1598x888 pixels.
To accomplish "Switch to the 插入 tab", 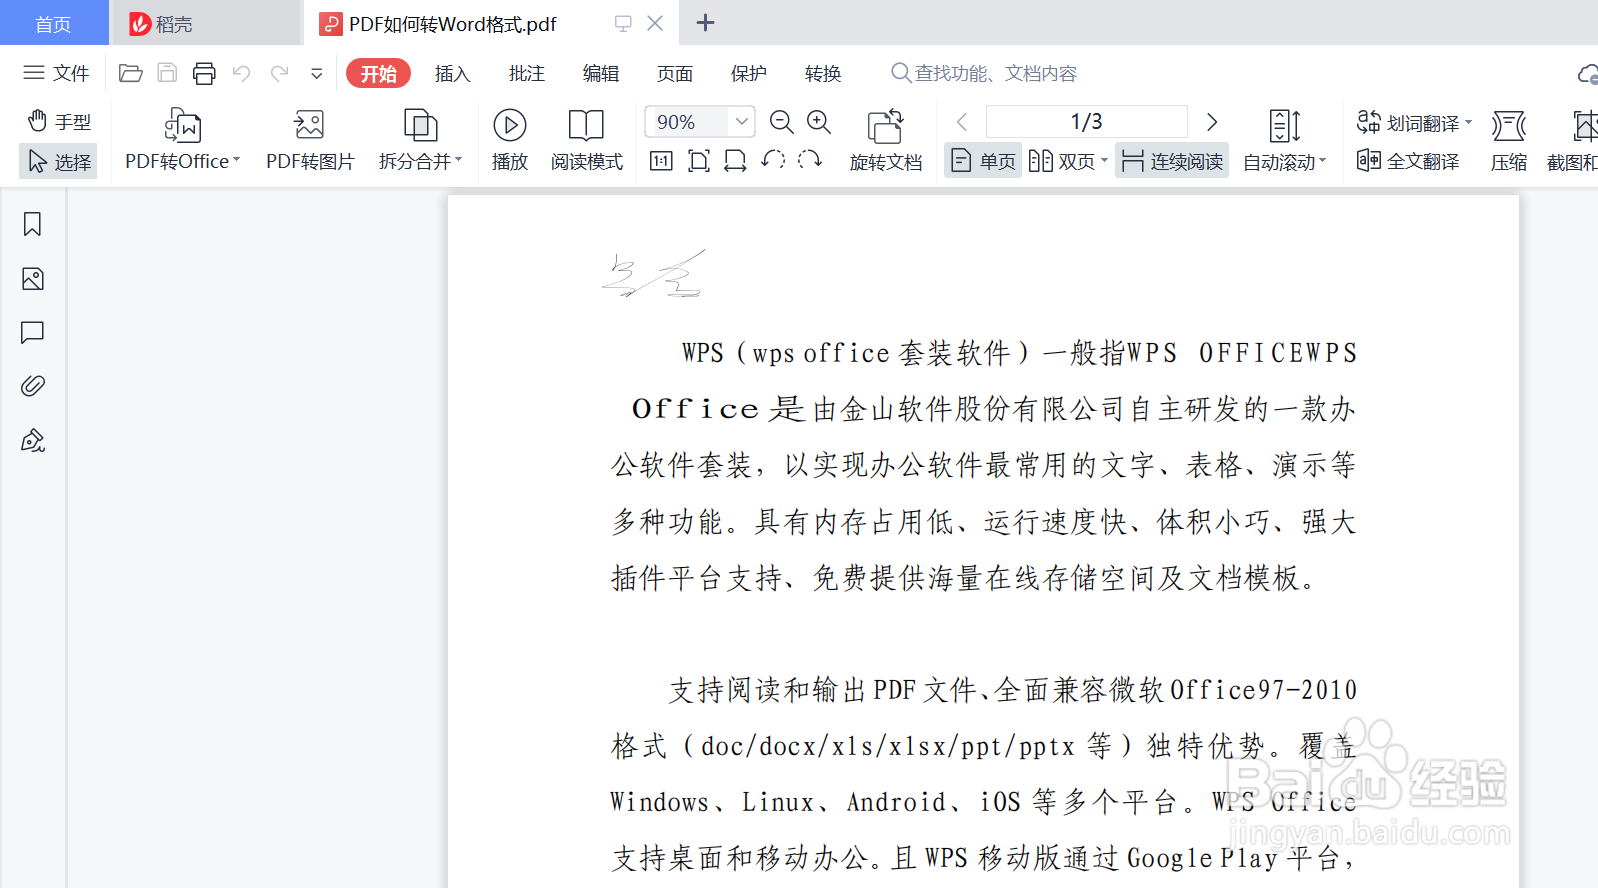I will pos(452,73).
